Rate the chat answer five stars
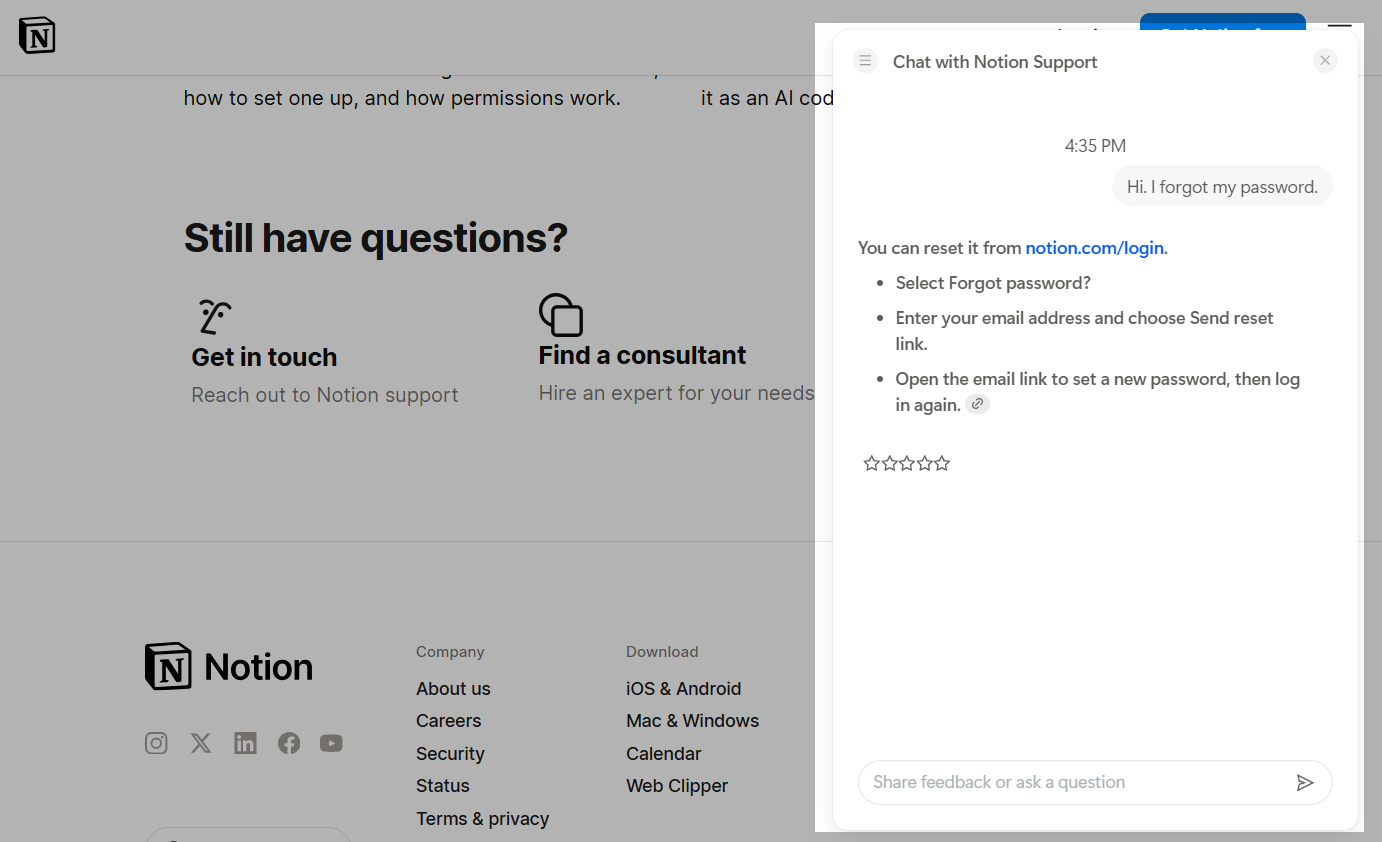Screen dimensions: 1382x842 pos(941,463)
